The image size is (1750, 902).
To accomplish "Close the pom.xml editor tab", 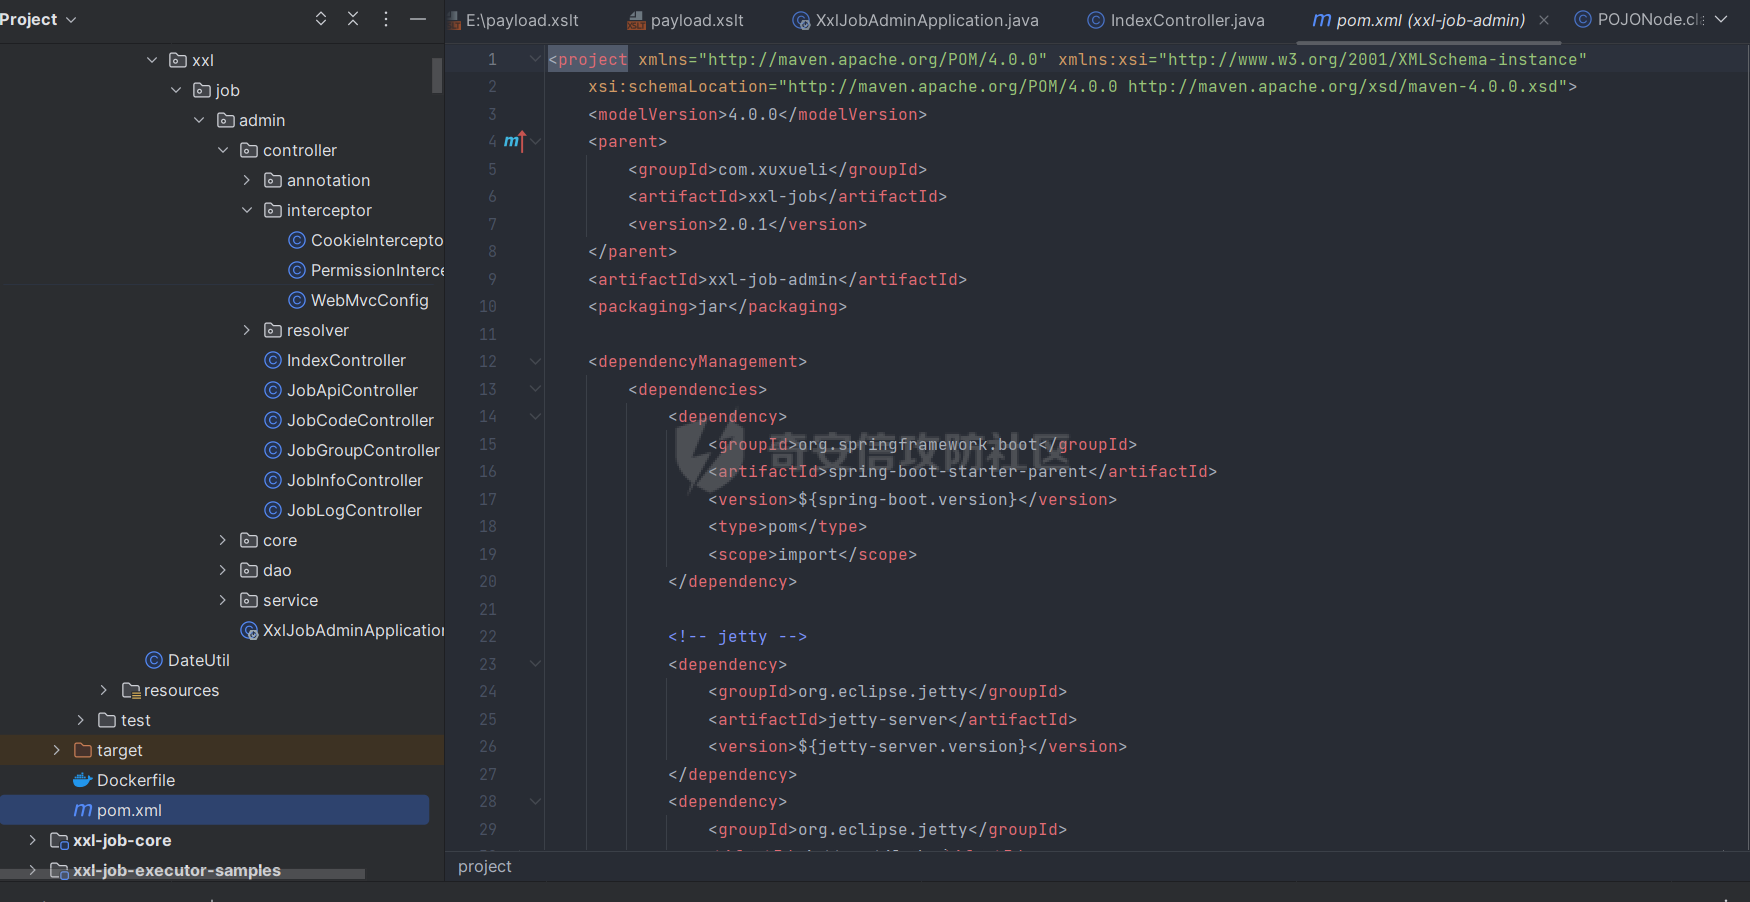I will pos(1543,19).
